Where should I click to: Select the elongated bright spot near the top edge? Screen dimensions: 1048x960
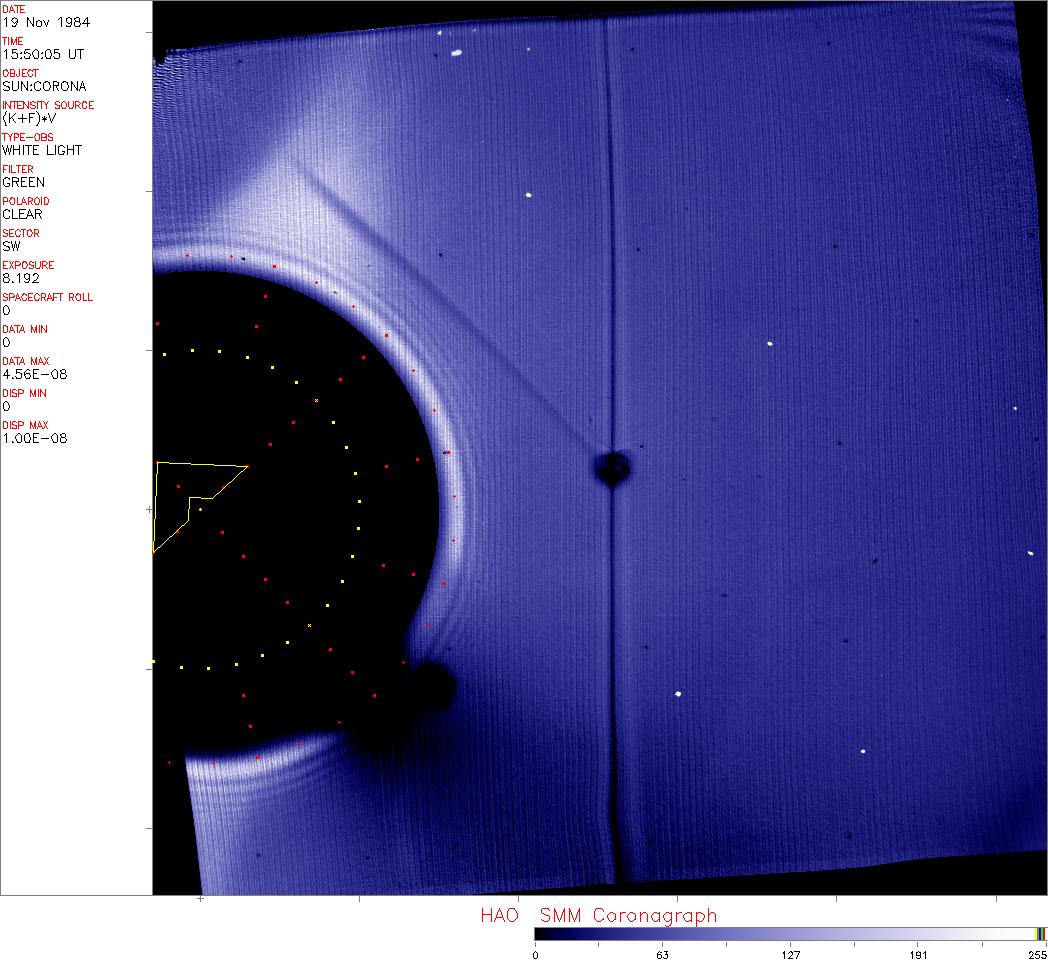coord(455,53)
